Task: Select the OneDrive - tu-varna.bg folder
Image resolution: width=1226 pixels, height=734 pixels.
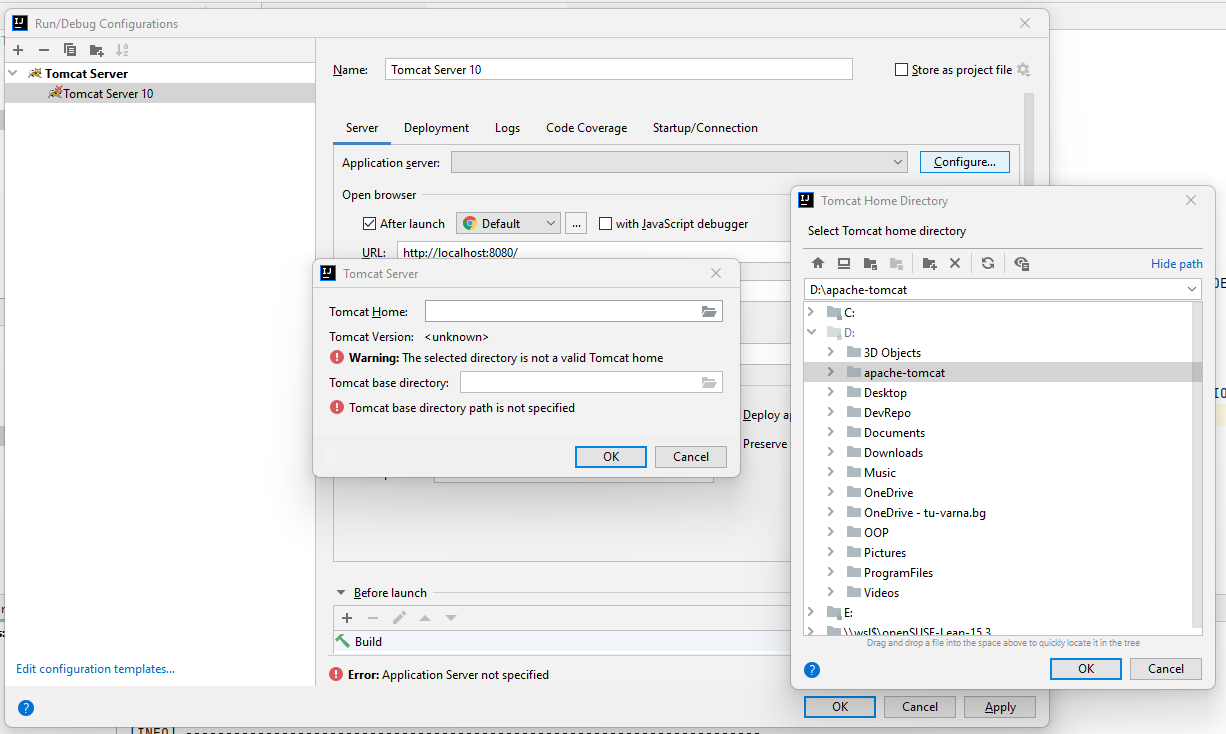Action: click(x=925, y=512)
